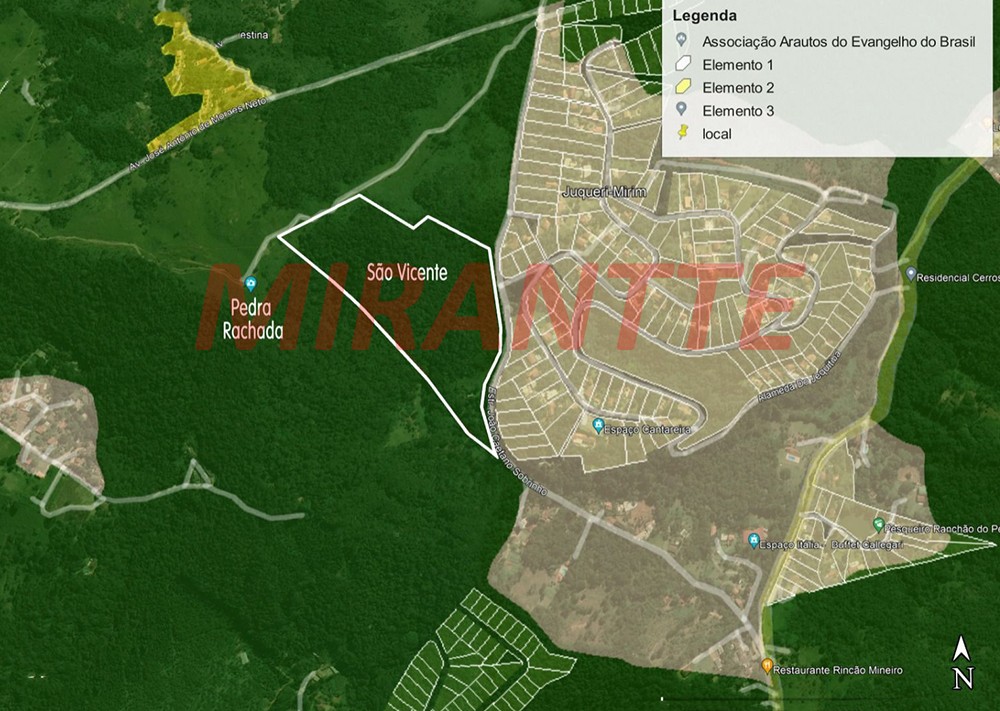Click the north arrow compass indicator

point(962,664)
